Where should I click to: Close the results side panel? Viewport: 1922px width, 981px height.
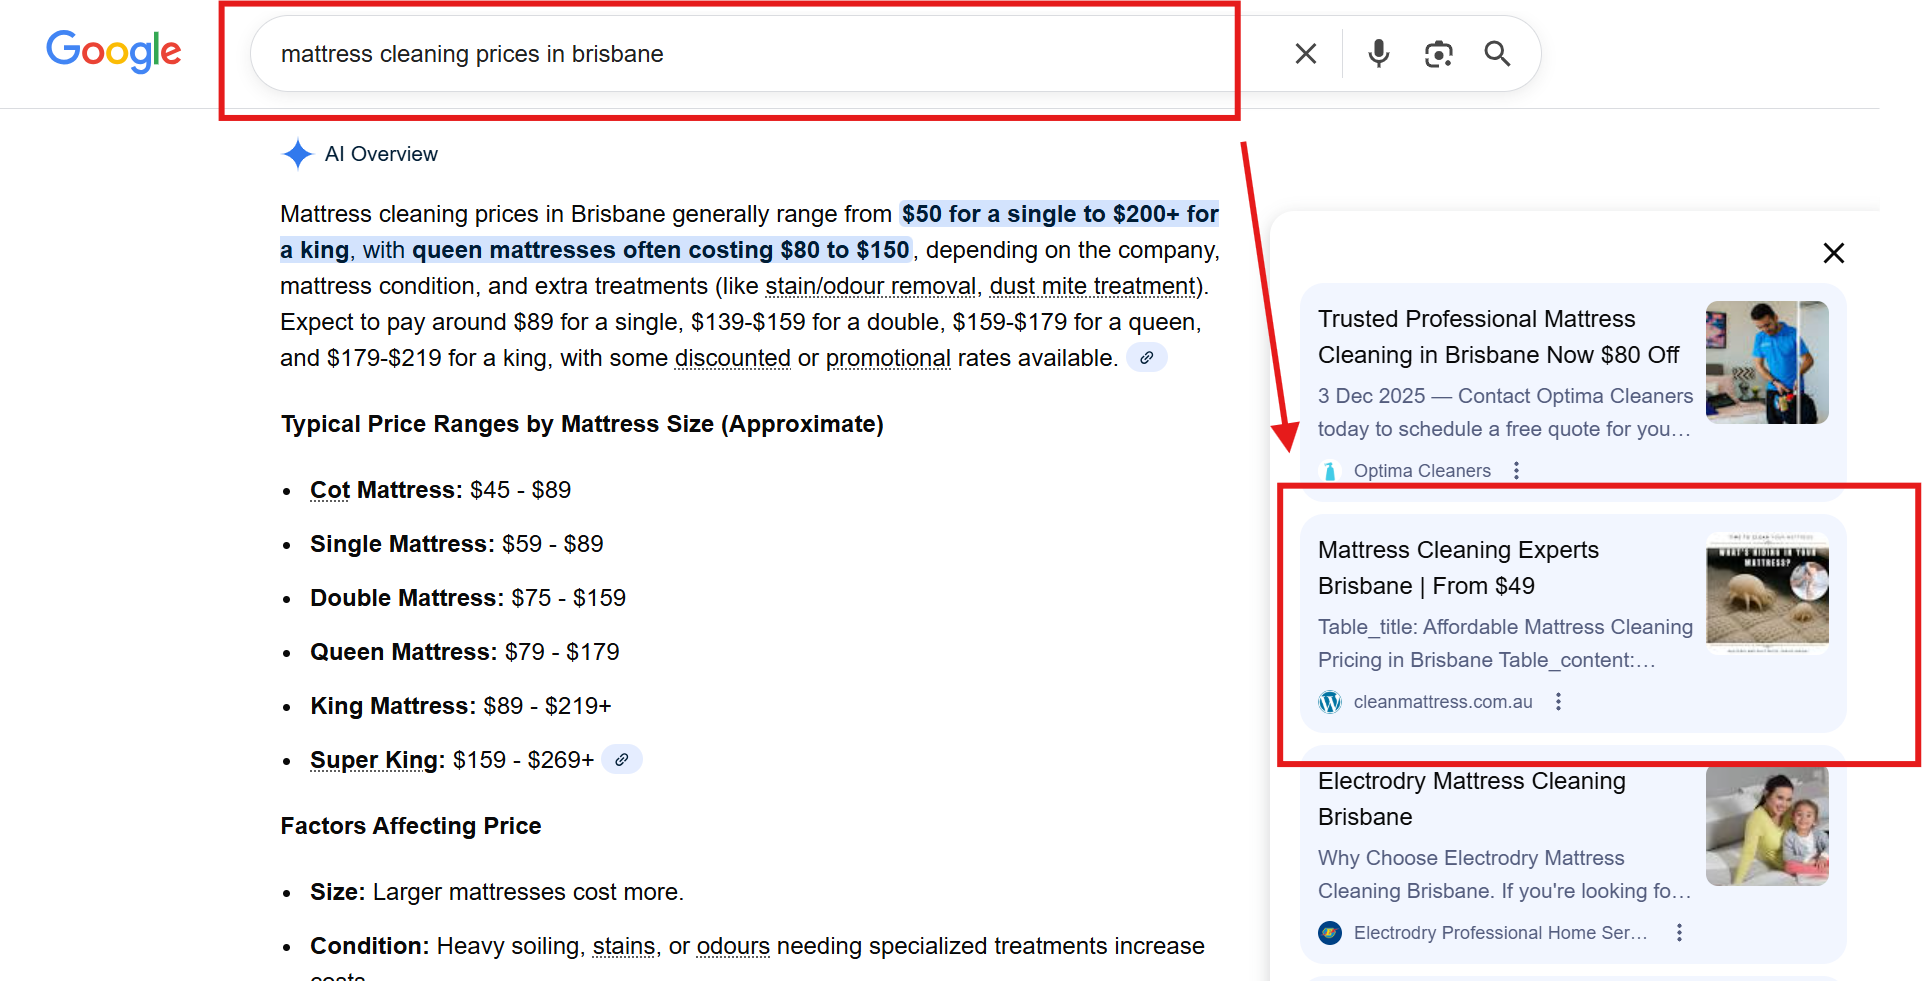pos(1834,253)
